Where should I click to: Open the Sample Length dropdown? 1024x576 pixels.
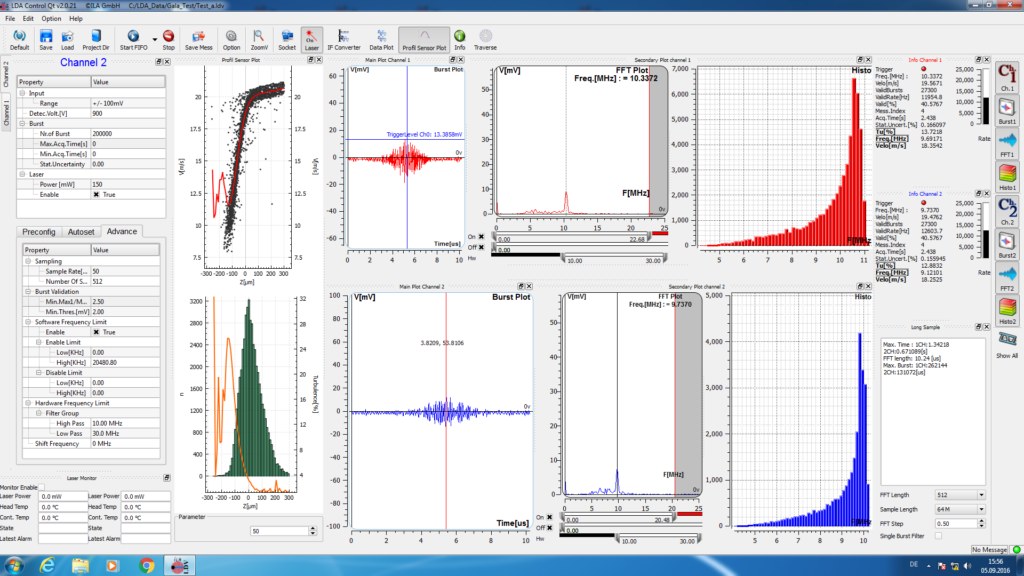(x=959, y=509)
